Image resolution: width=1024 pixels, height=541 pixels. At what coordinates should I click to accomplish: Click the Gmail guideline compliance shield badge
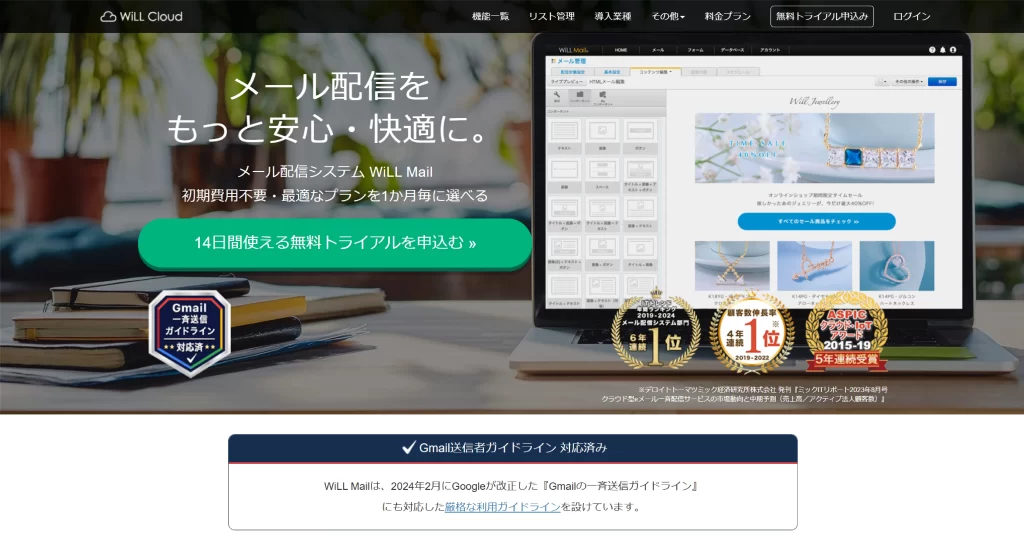[x=190, y=333]
